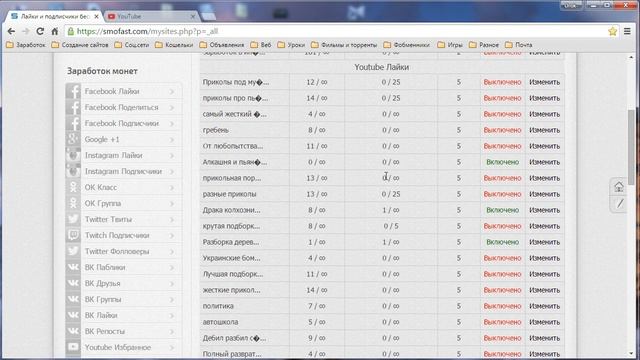This screenshot has width=640, height=360.
Task: Open the Заработок bookmarks folder
Action: click(26, 45)
